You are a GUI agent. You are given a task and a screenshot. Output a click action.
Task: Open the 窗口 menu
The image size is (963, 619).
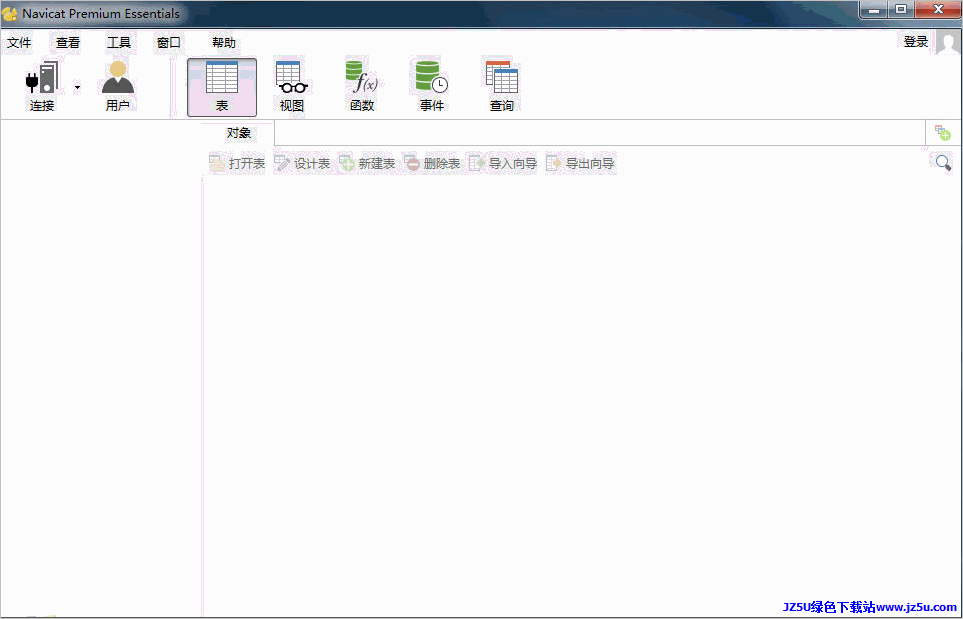169,42
